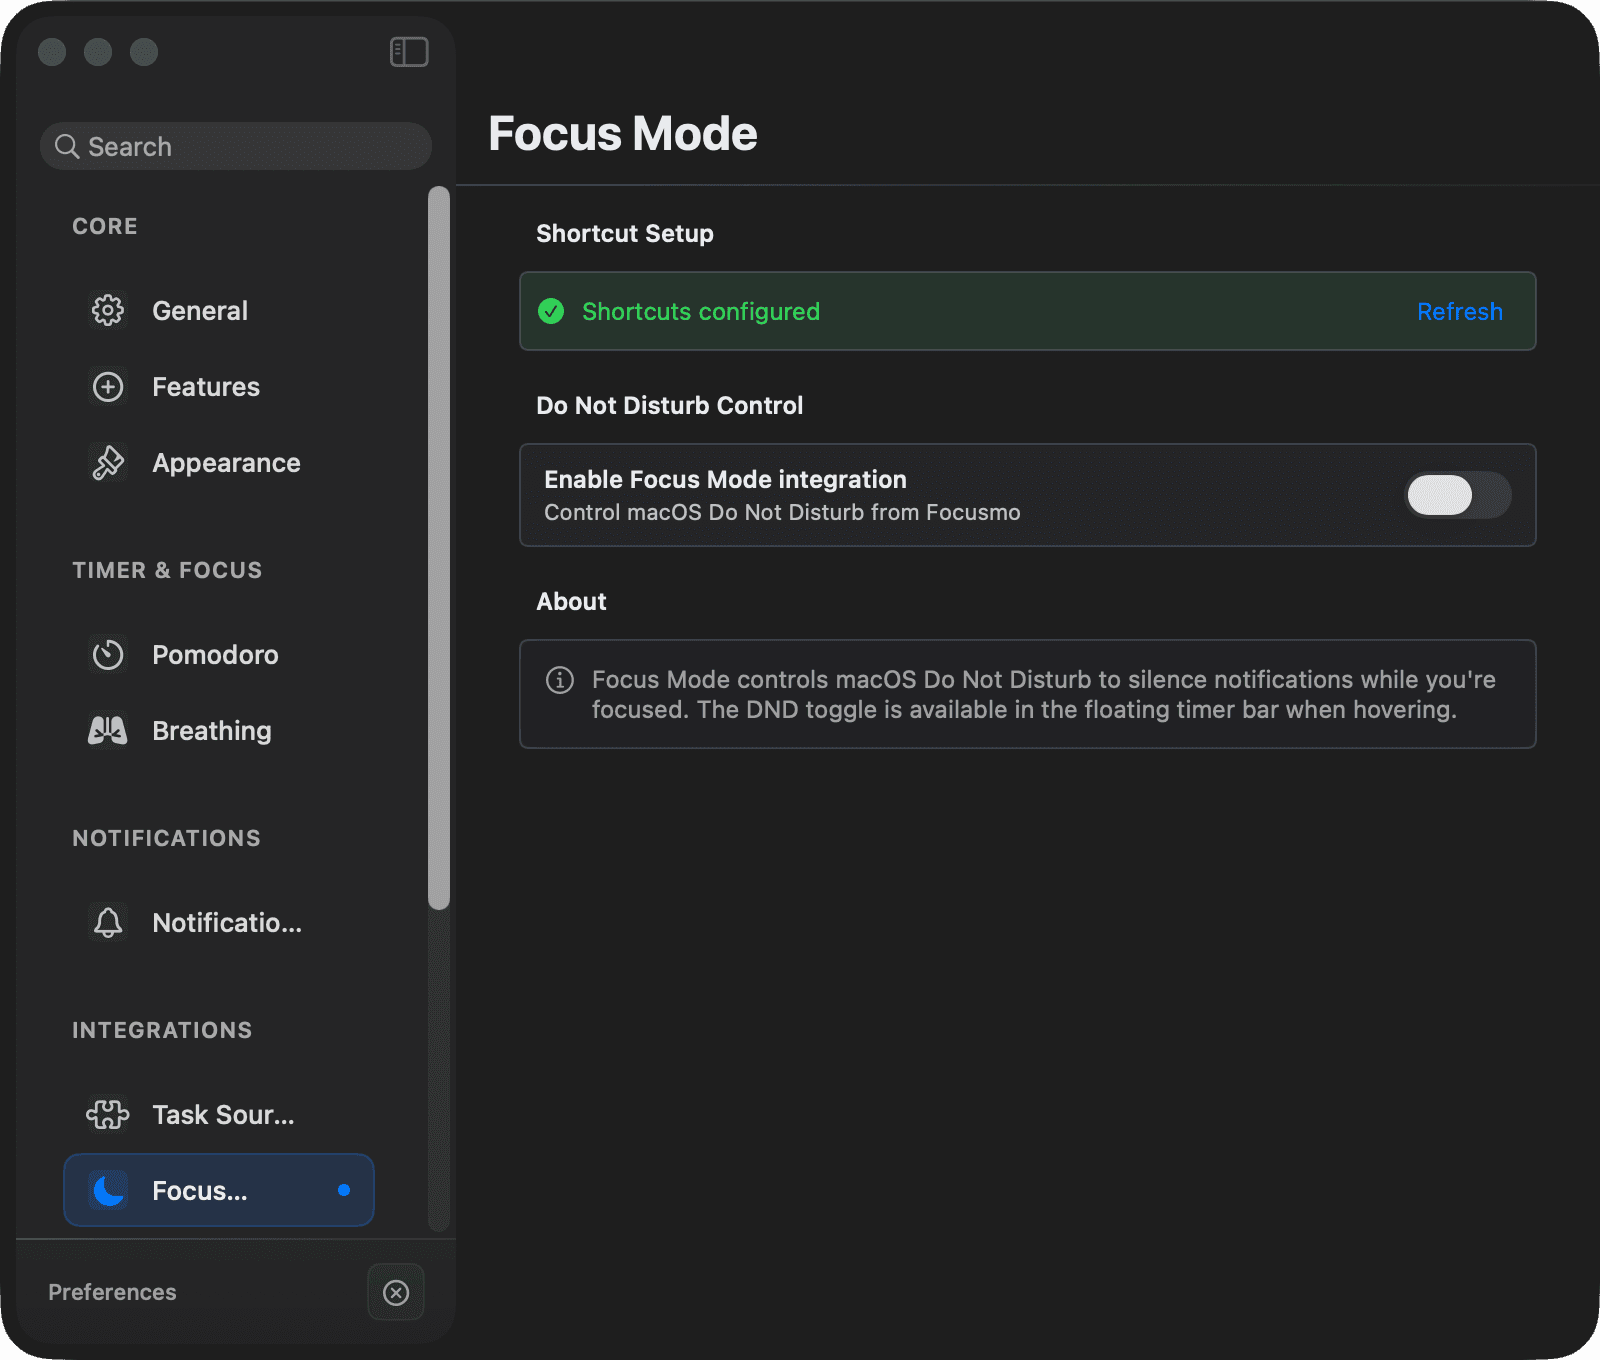Click the Shortcuts configured text

(701, 311)
